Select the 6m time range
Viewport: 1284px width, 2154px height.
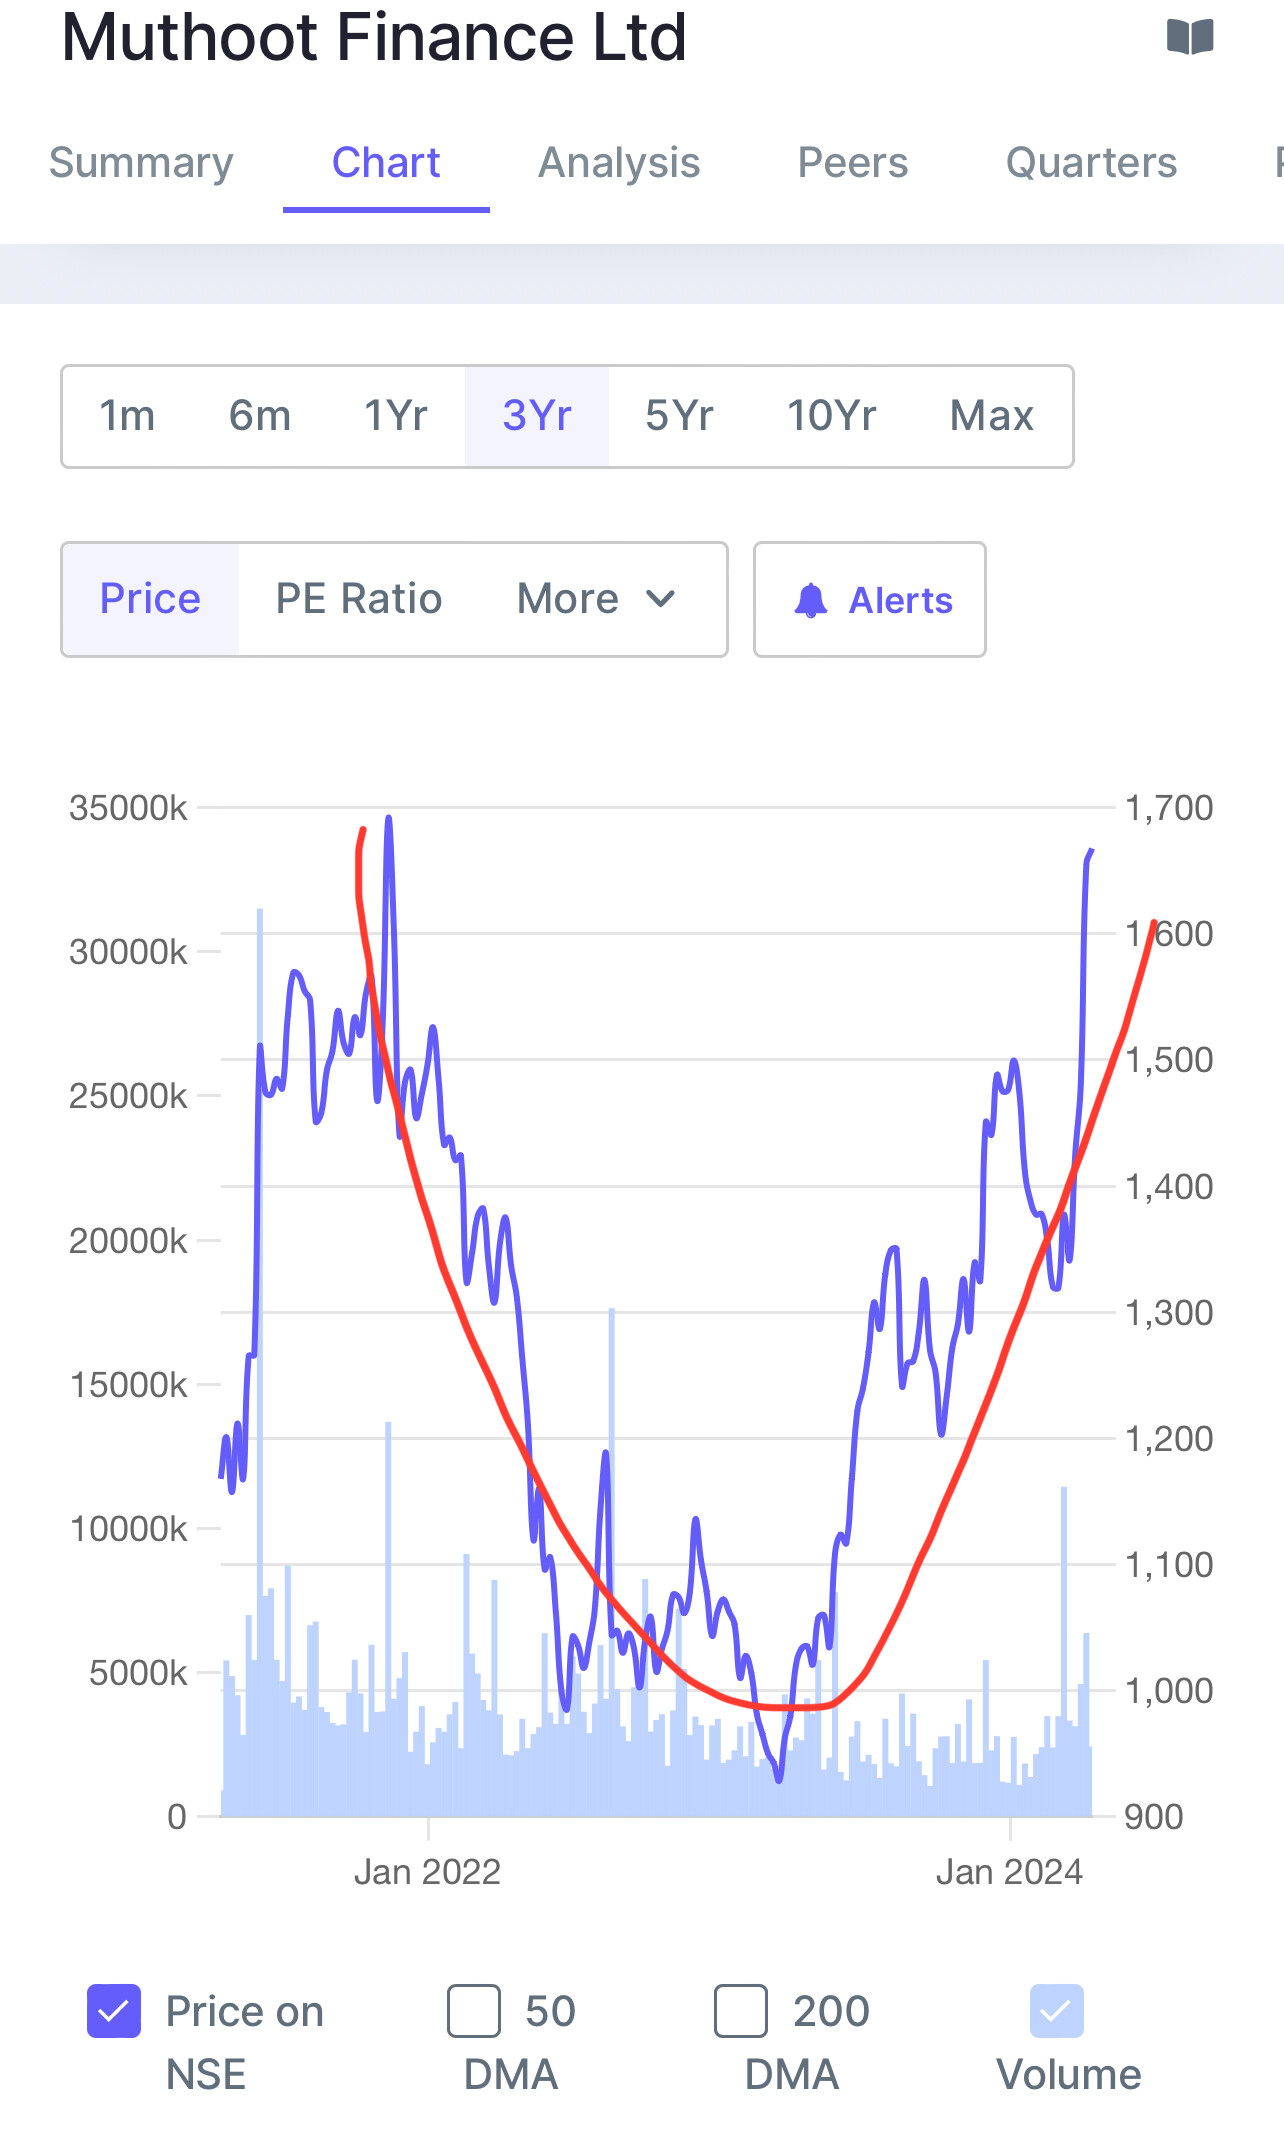click(x=260, y=416)
